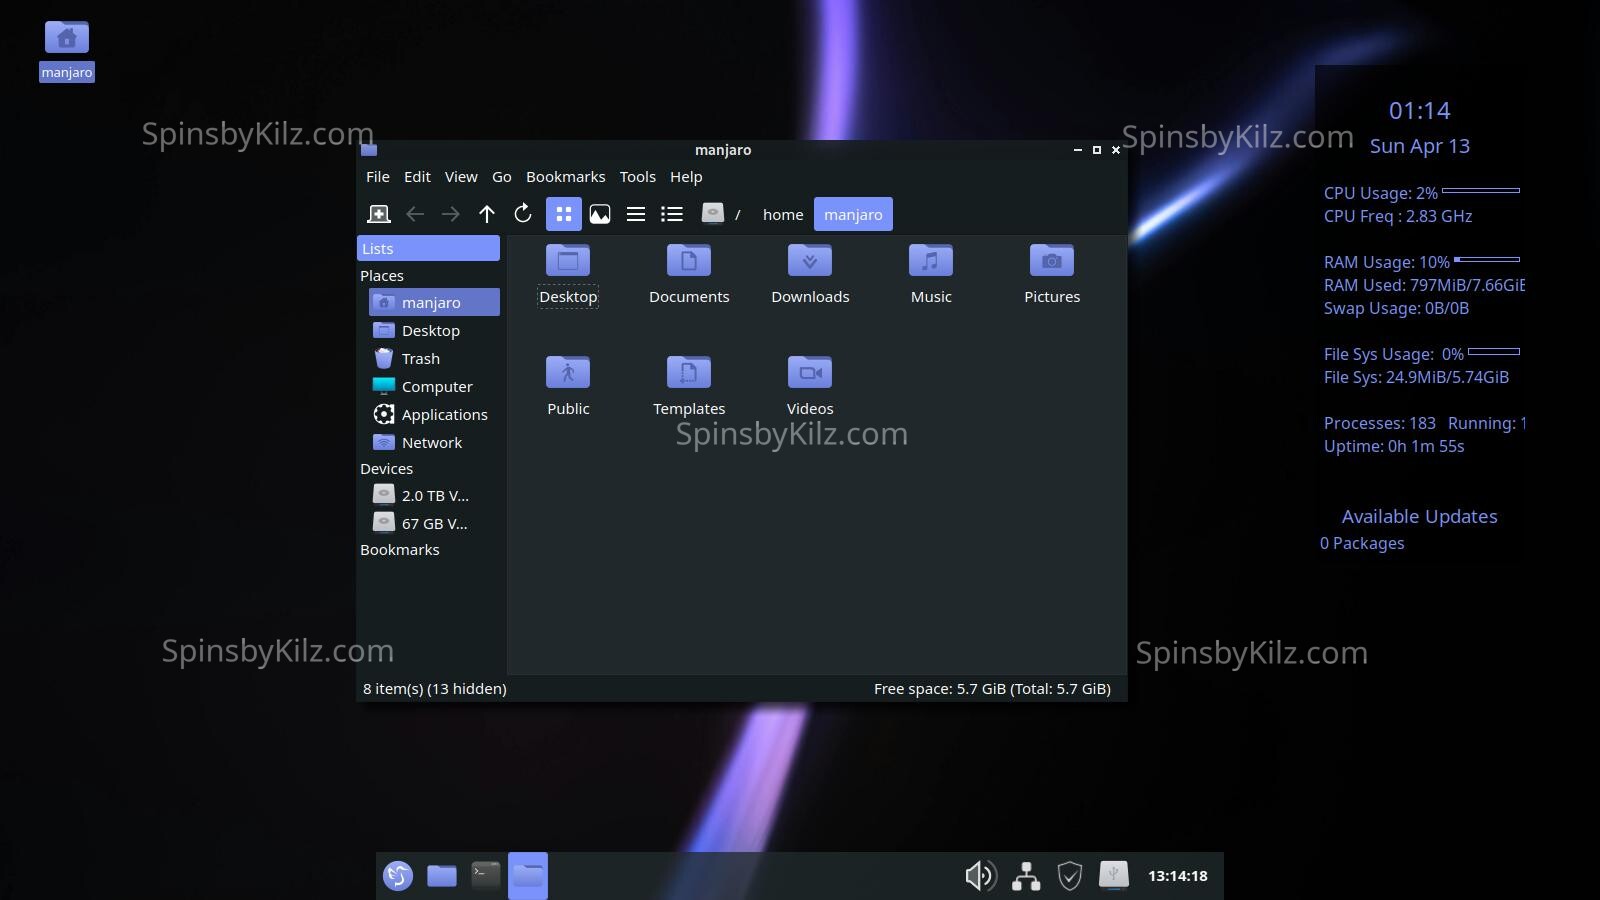This screenshot has height=900, width=1600.
Task: Open the File menu
Action: (378, 177)
